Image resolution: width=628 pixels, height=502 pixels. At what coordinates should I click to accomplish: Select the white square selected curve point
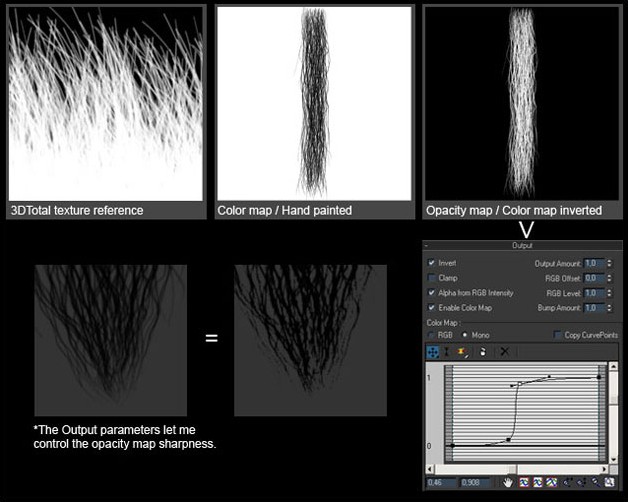point(519,384)
